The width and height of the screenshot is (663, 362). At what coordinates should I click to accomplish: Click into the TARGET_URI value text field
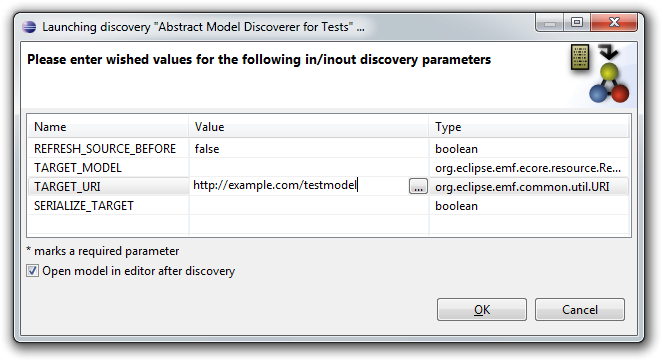(x=299, y=186)
